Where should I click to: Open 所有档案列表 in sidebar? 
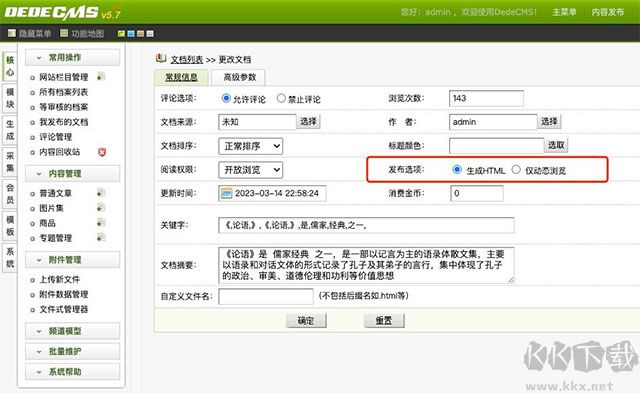pos(64,92)
